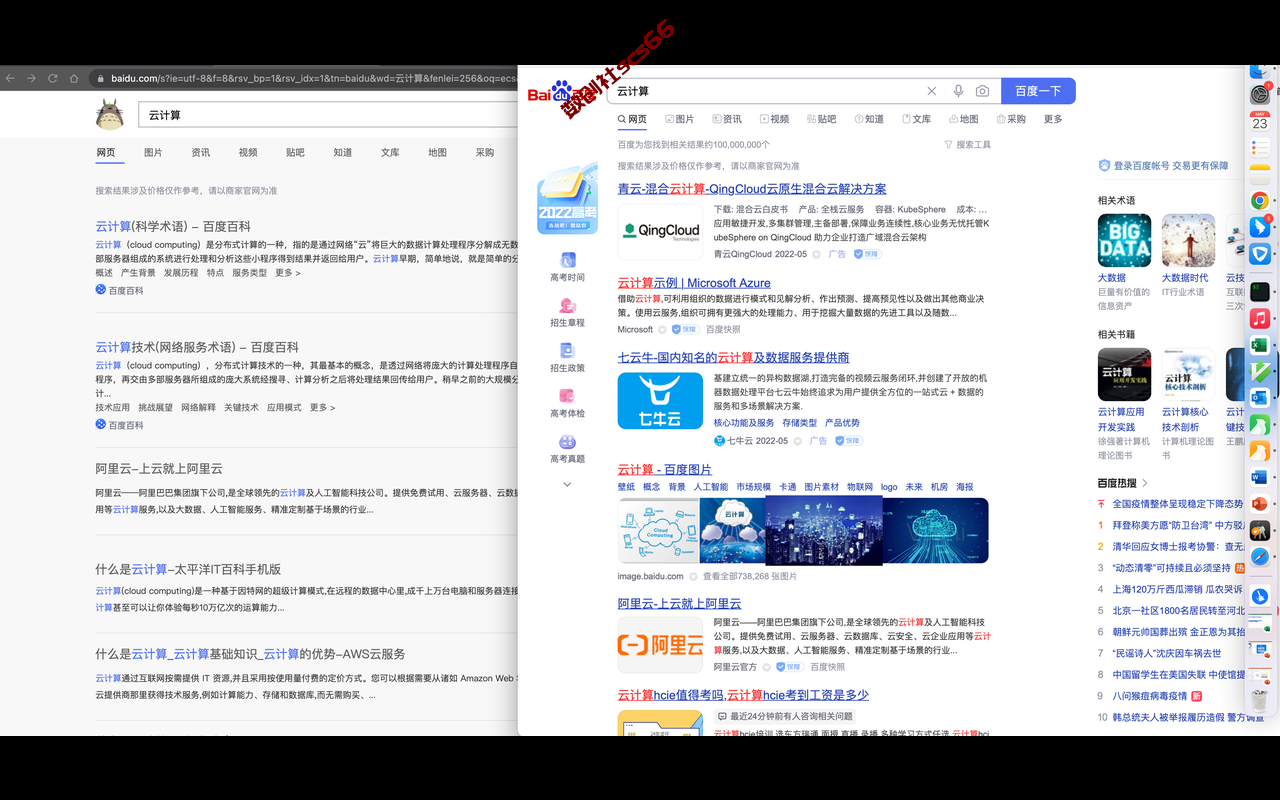Open 云计算示例 Microsoft Azure link

[x=694, y=283]
